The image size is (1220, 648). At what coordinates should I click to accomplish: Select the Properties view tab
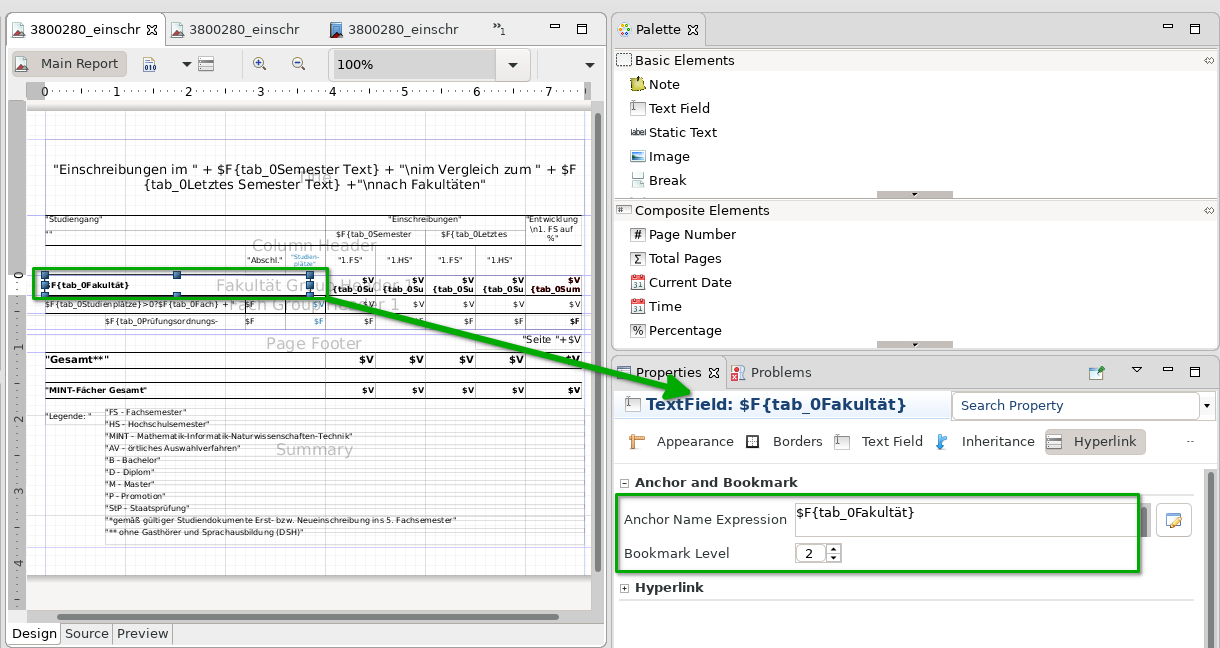(668, 372)
